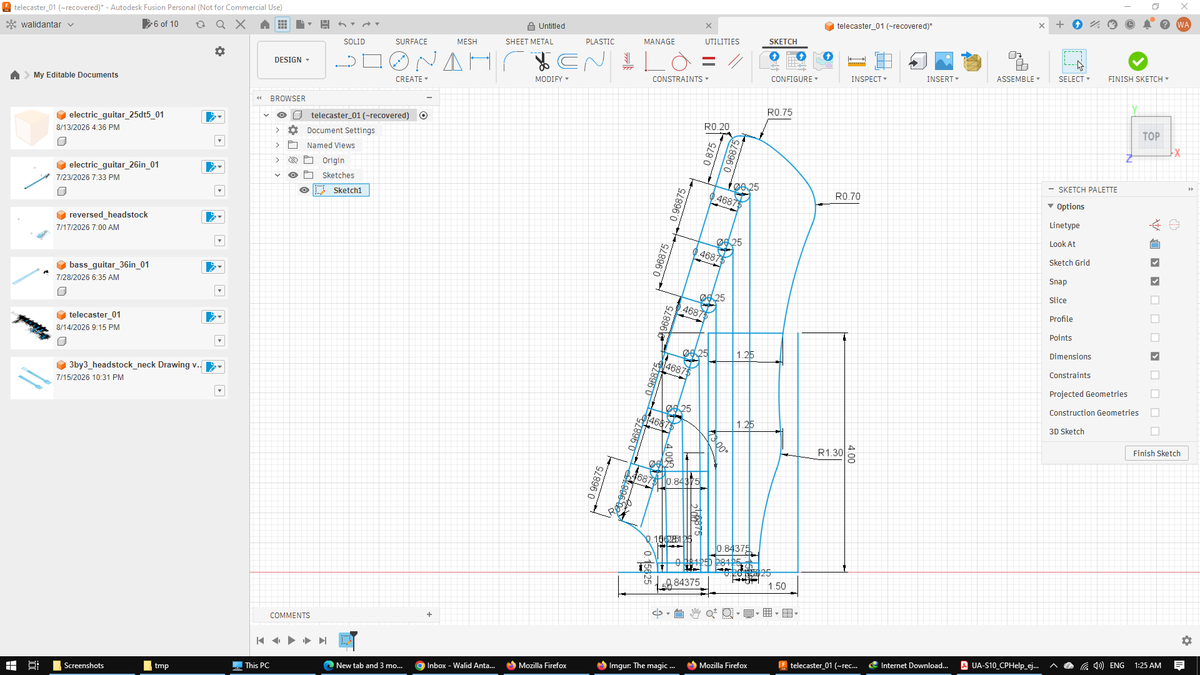Image resolution: width=1200 pixels, height=675 pixels.
Task: Enable the Profile checkbox
Action: [x=1155, y=319]
